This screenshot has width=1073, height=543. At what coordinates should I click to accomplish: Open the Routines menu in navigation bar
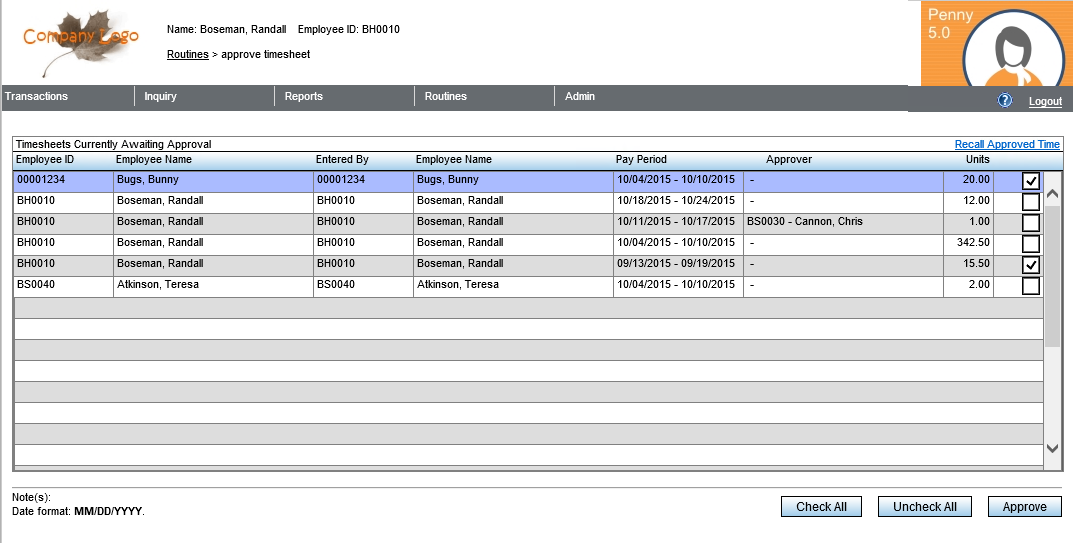(x=446, y=97)
